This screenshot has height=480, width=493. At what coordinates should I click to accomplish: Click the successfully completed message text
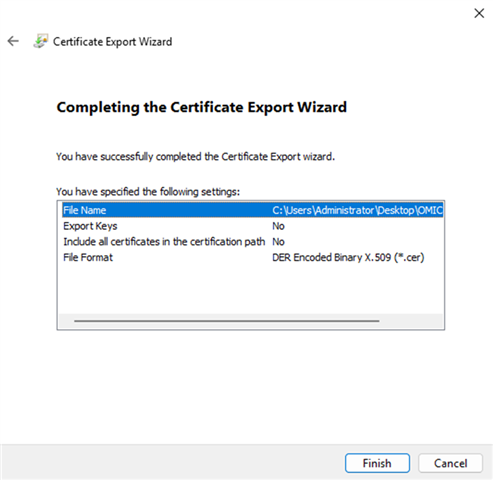(x=195, y=156)
